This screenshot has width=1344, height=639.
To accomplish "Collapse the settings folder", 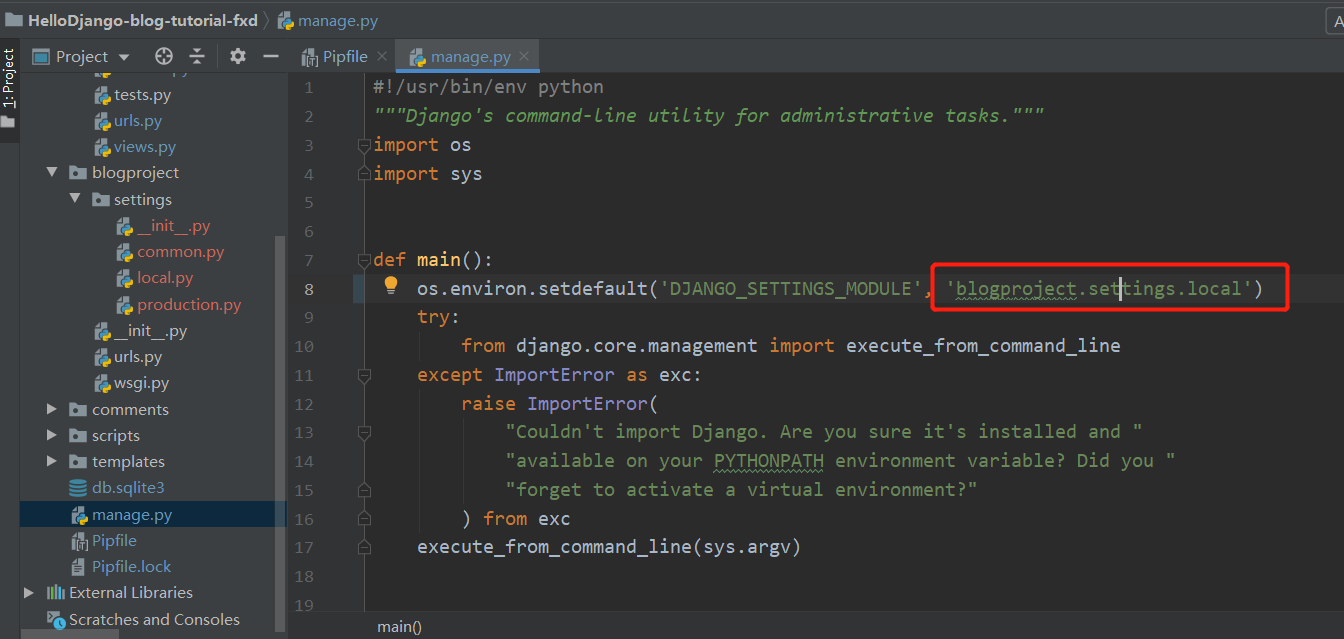I will pyautogui.click(x=75, y=199).
